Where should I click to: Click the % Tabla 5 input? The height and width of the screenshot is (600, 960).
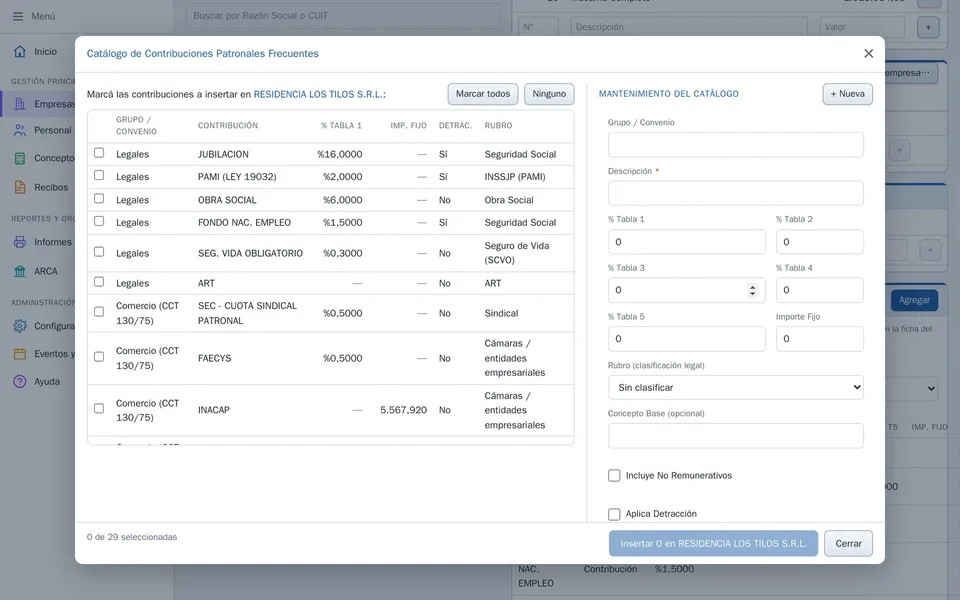click(x=686, y=339)
